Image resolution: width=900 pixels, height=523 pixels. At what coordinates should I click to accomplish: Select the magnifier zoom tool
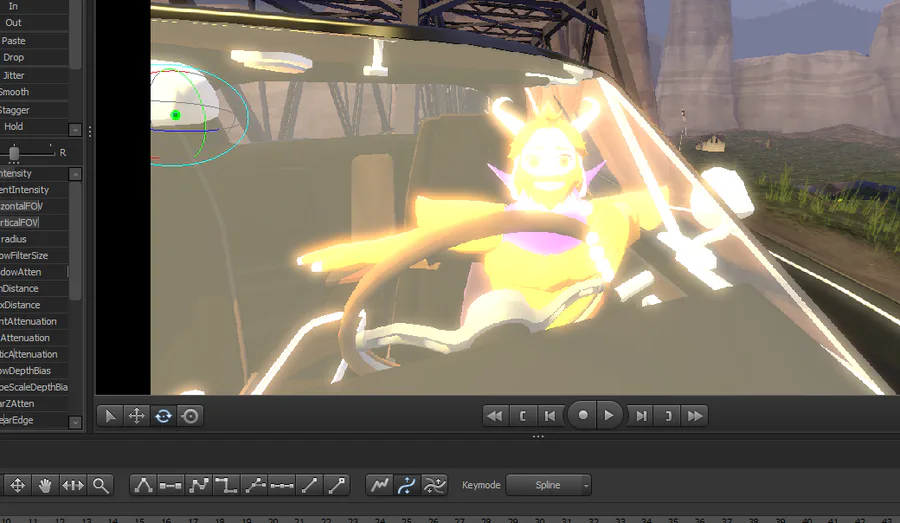click(100, 485)
